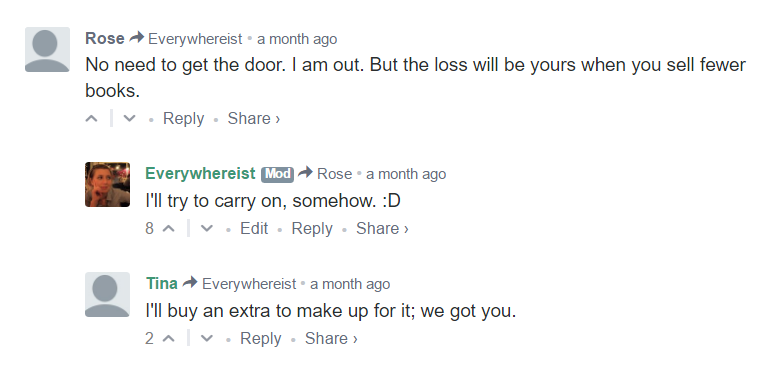
Task: Expand Share options on Tina's comment
Action: [331, 339]
